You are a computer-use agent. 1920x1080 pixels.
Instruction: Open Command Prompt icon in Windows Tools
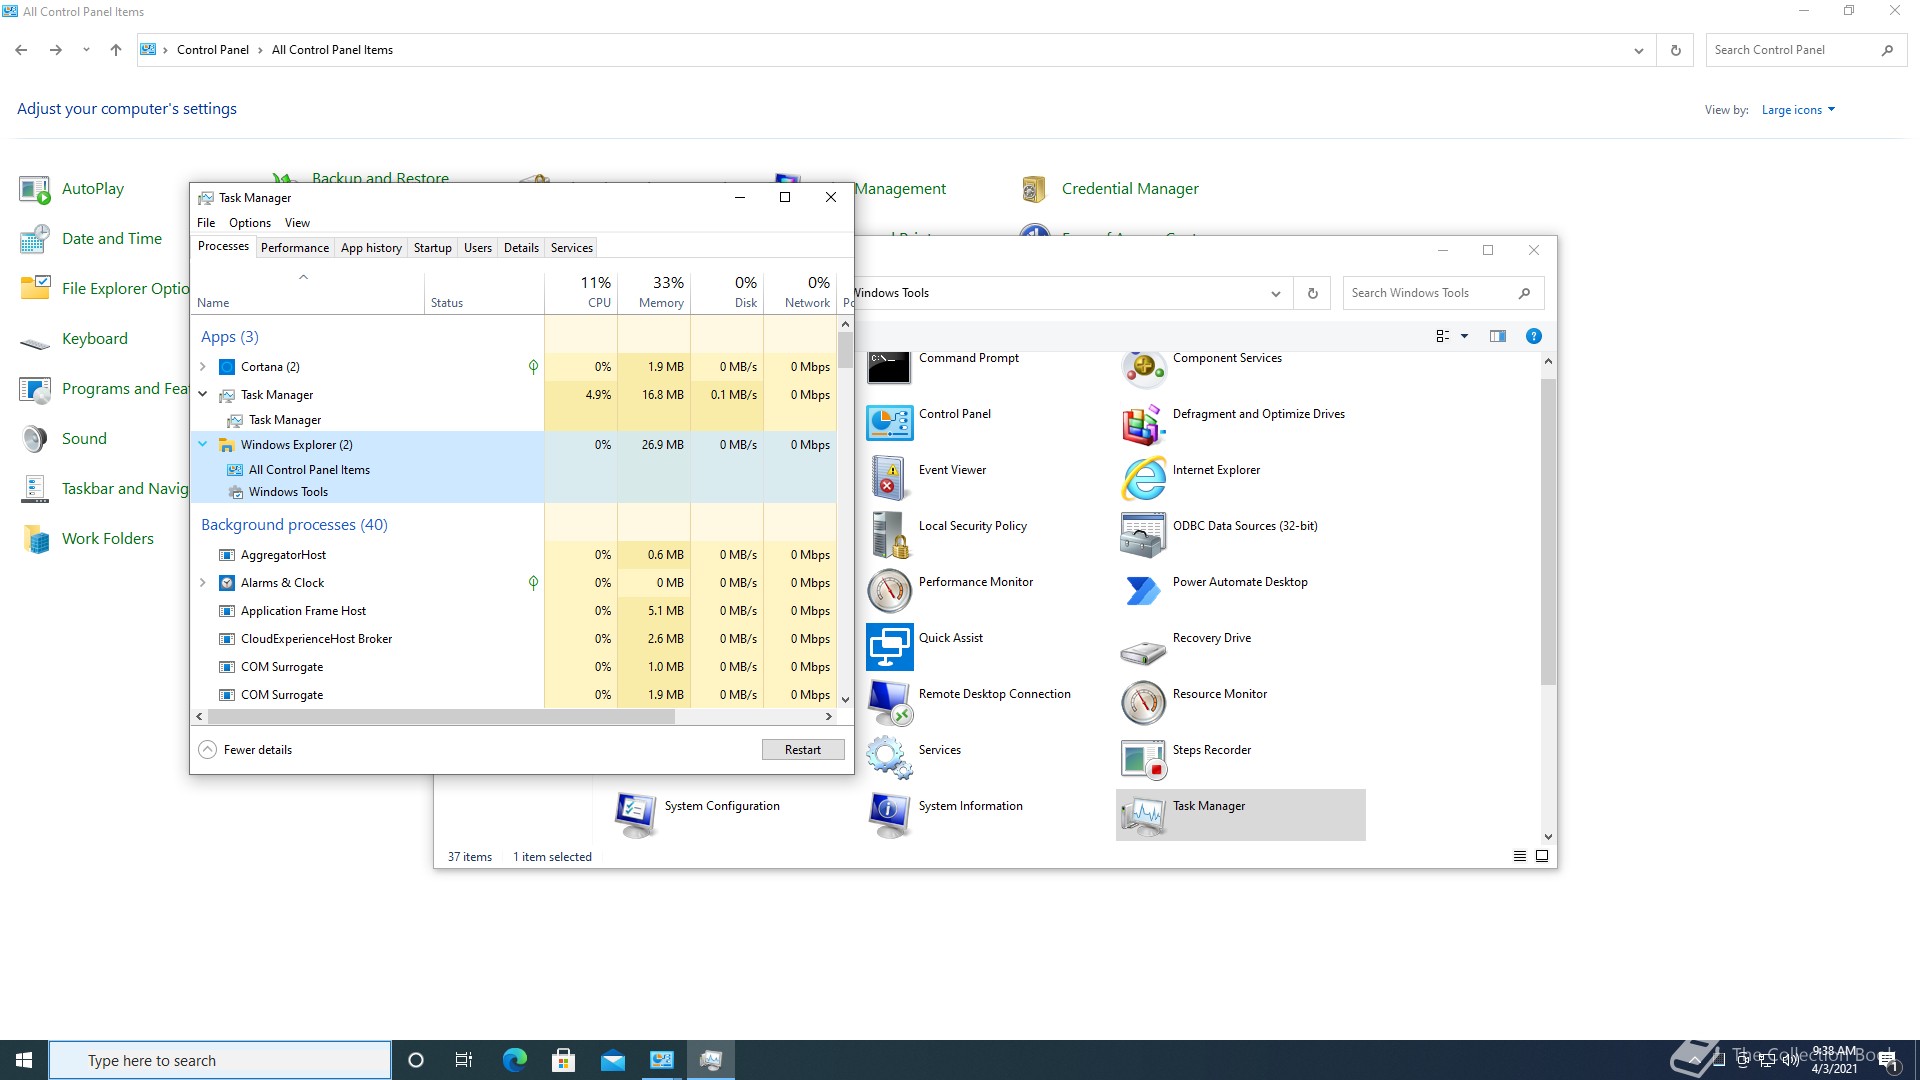pyautogui.click(x=889, y=367)
